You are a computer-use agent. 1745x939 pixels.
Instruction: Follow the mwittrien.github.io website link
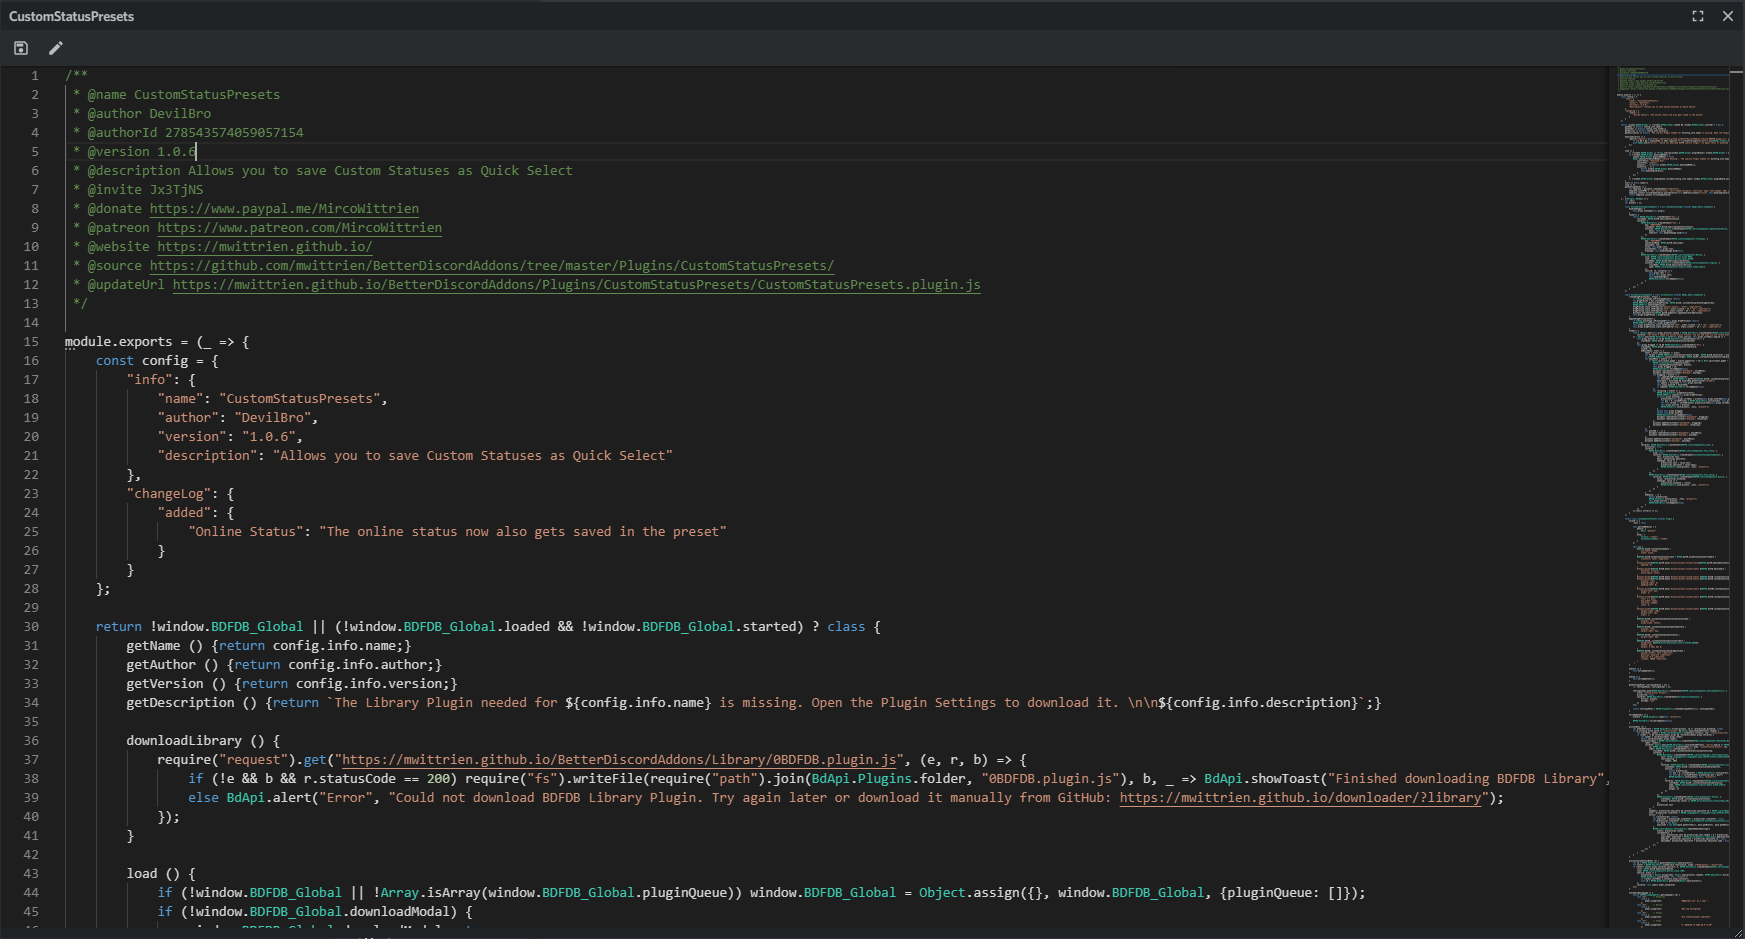pyautogui.click(x=264, y=247)
